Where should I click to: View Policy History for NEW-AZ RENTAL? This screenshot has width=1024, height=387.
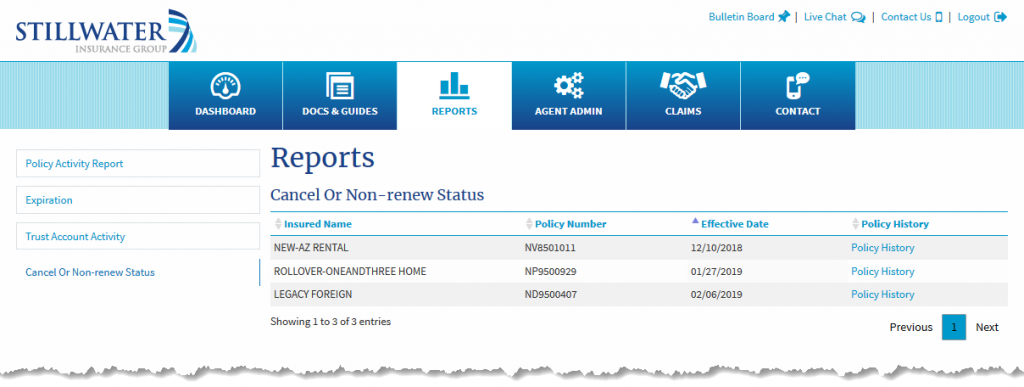(x=882, y=248)
